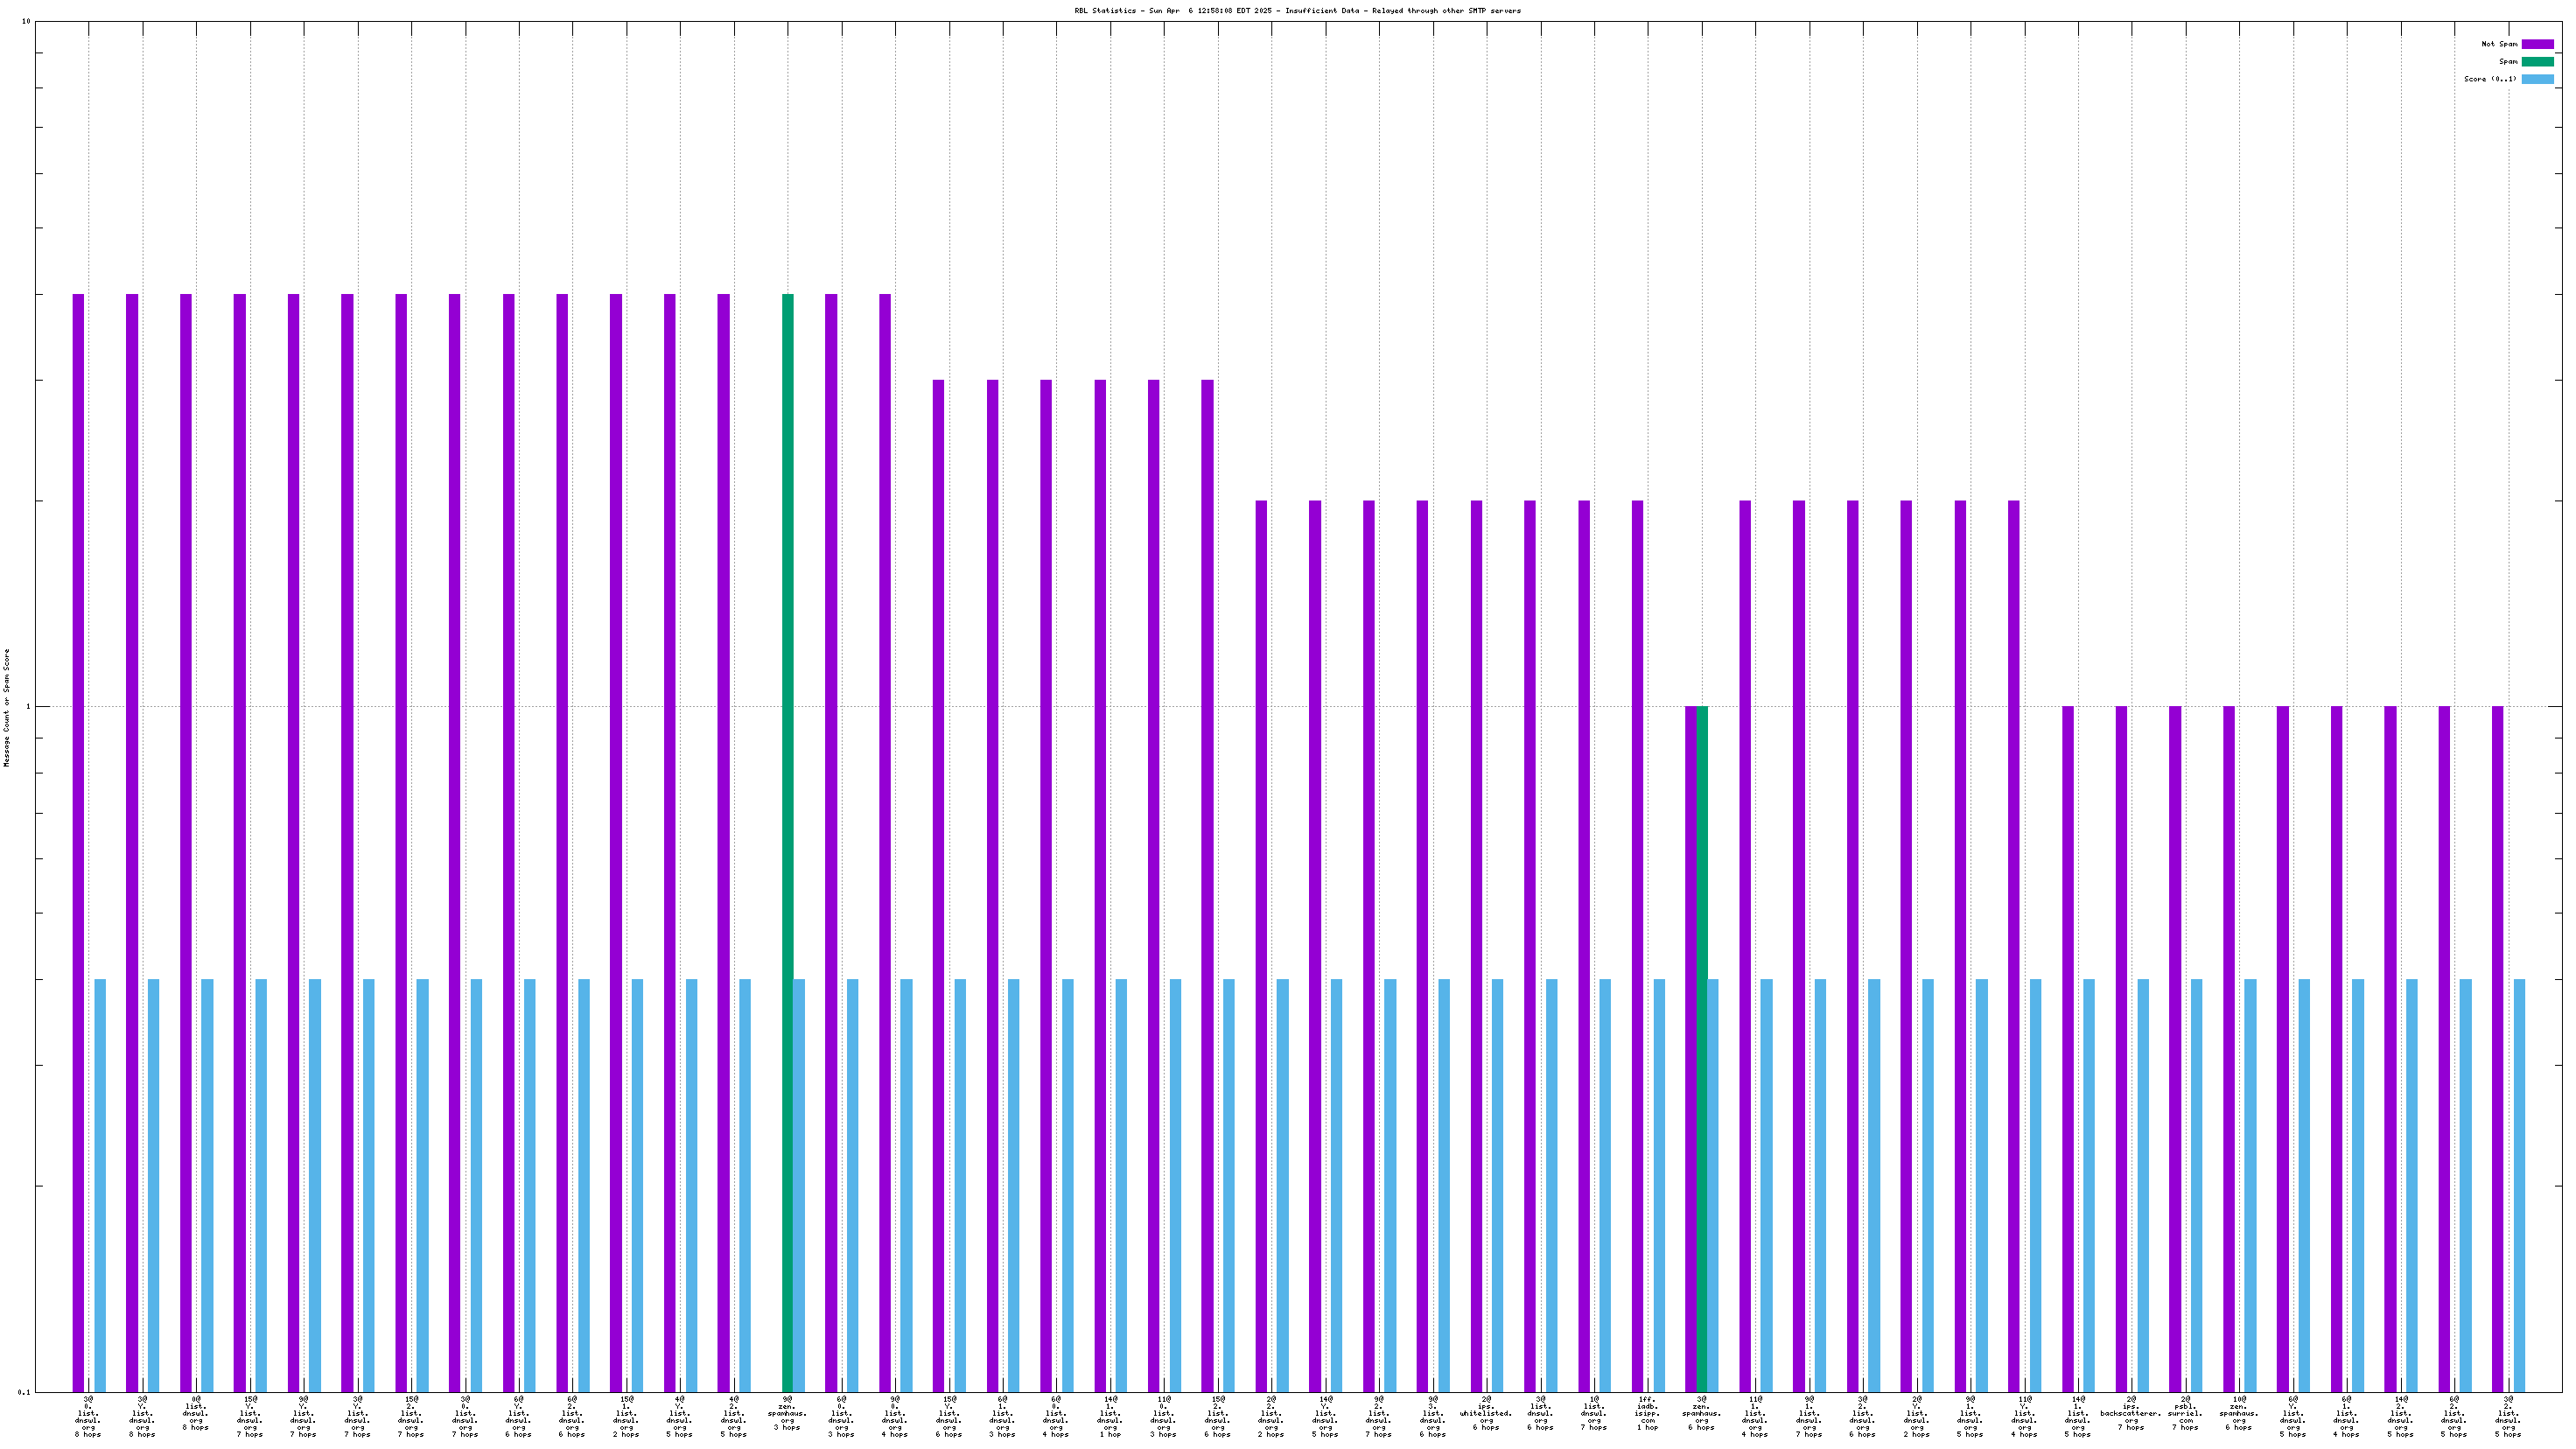This screenshot has width=2576, height=1449.
Task: Click the y-axis tick label '10'
Action: tap(26, 22)
